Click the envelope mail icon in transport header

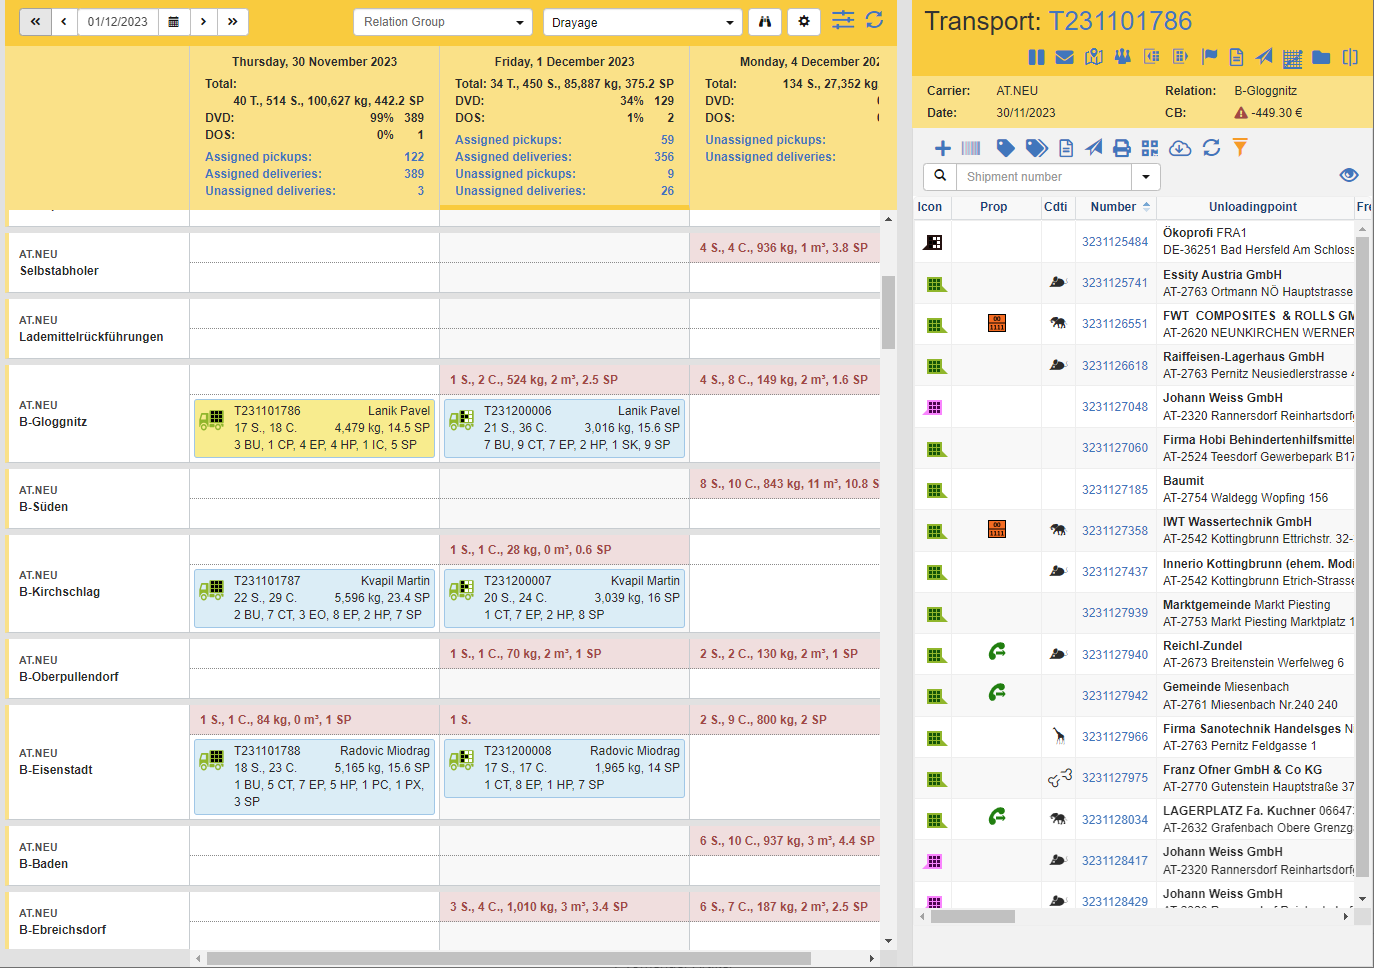pos(1065,58)
